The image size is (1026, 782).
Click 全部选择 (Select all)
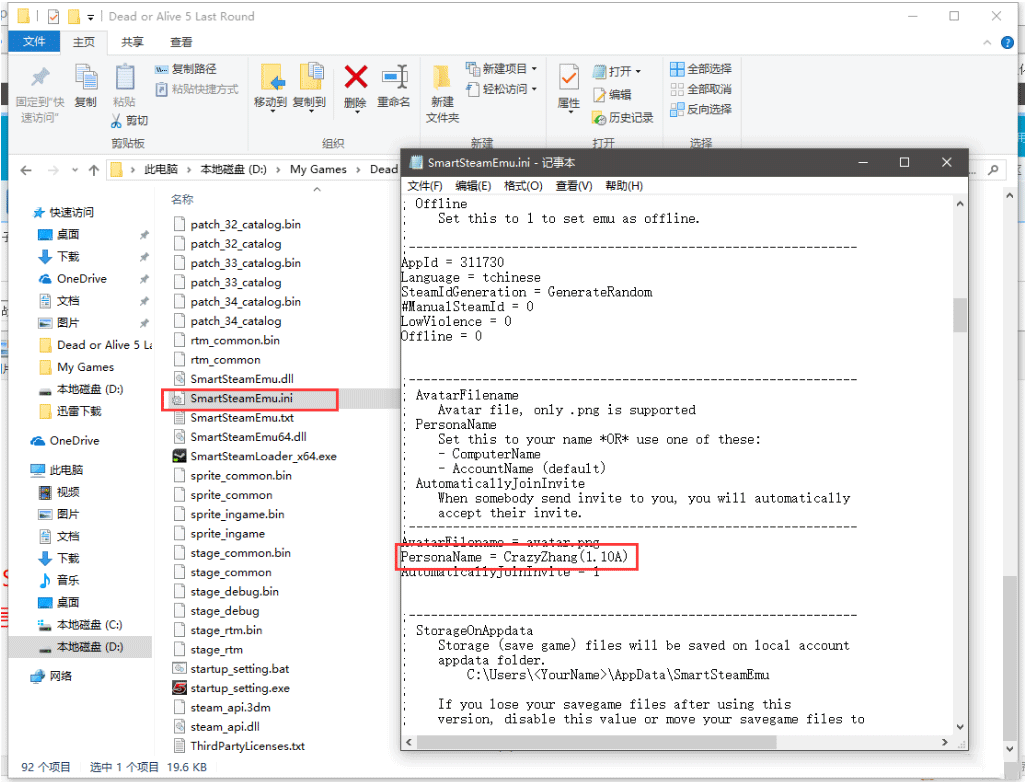click(x=701, y=69)
